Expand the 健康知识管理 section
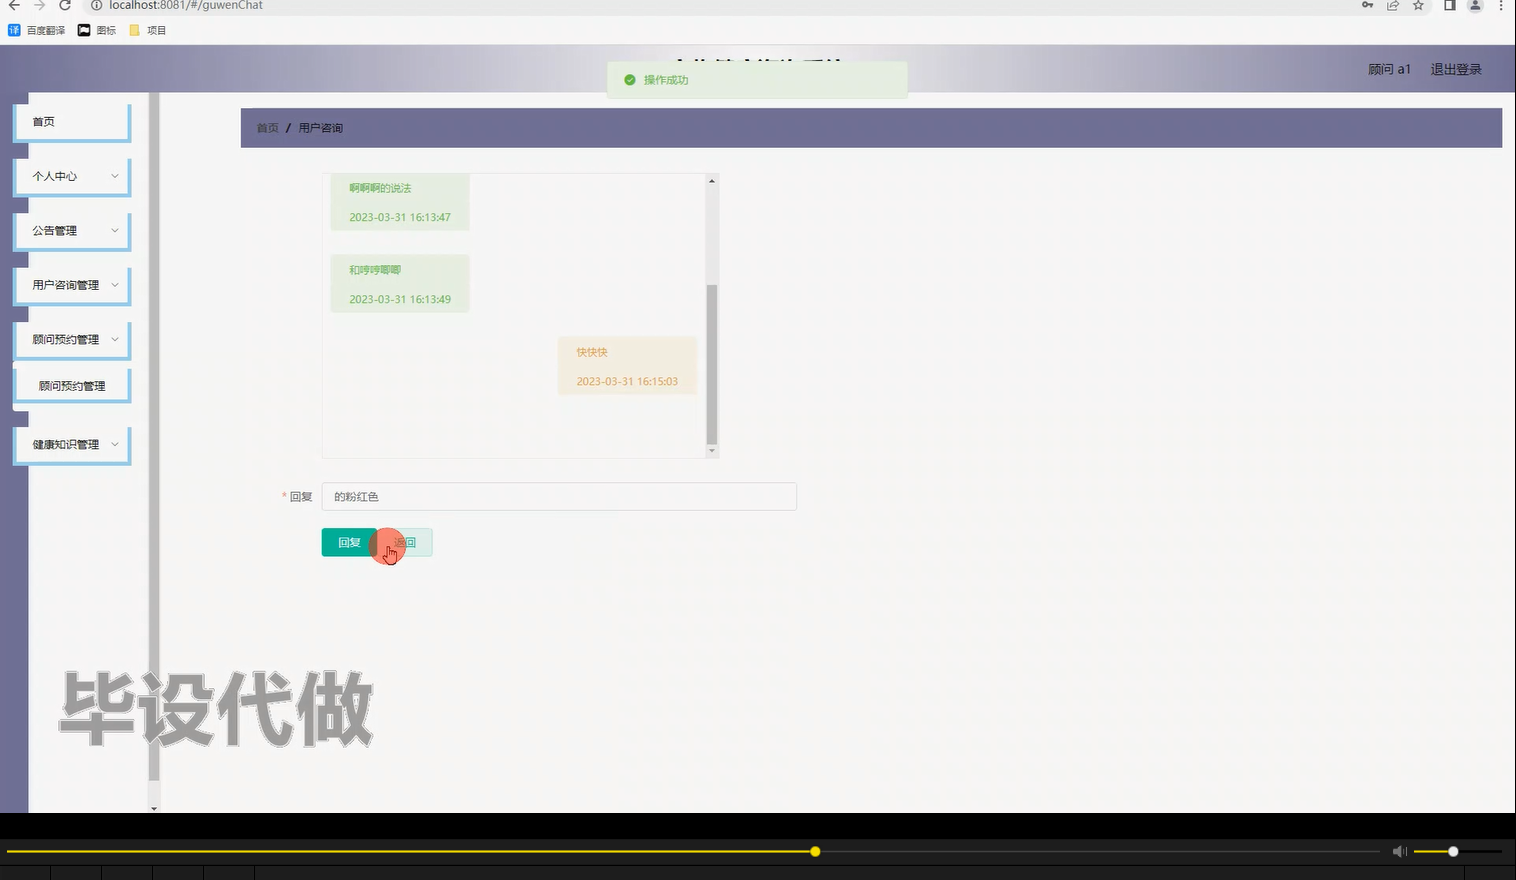Image resolution: width=1516 pixels, height=880 pixels. (71, 444)
